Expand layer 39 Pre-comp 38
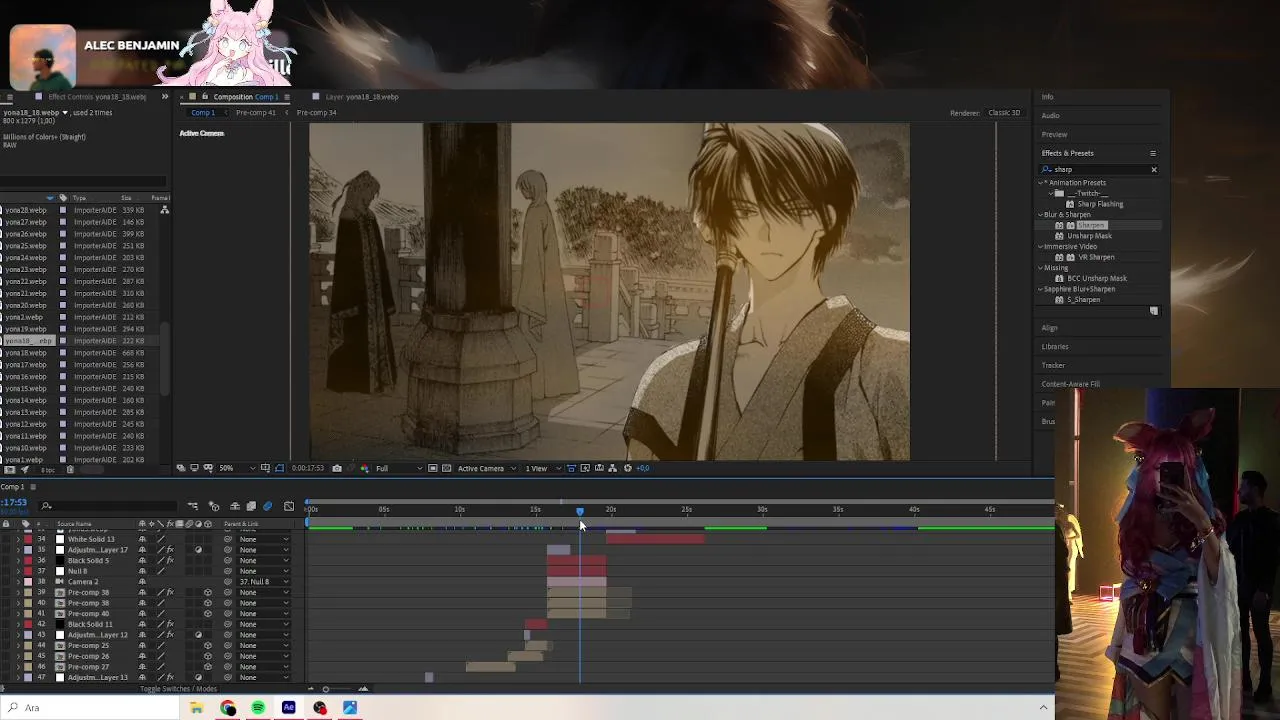The image size is (1280, 720). pos(17,592)
